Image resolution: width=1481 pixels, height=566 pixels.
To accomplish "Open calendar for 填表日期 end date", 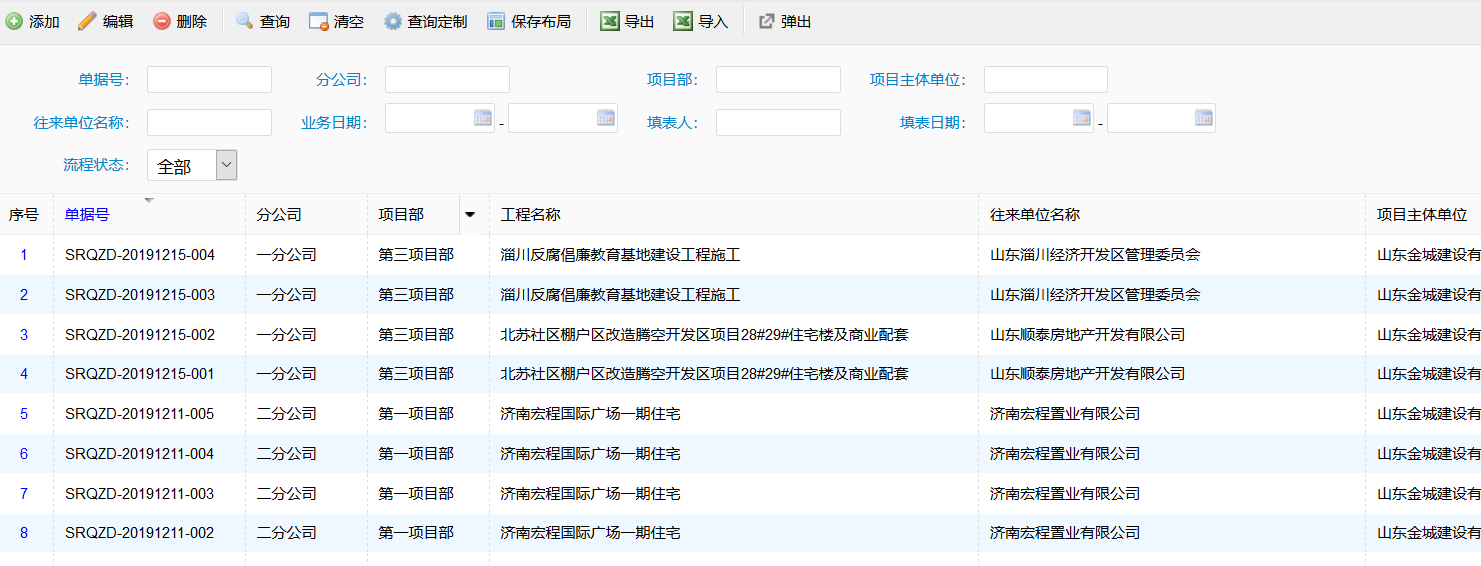I will pos(1204,117).
